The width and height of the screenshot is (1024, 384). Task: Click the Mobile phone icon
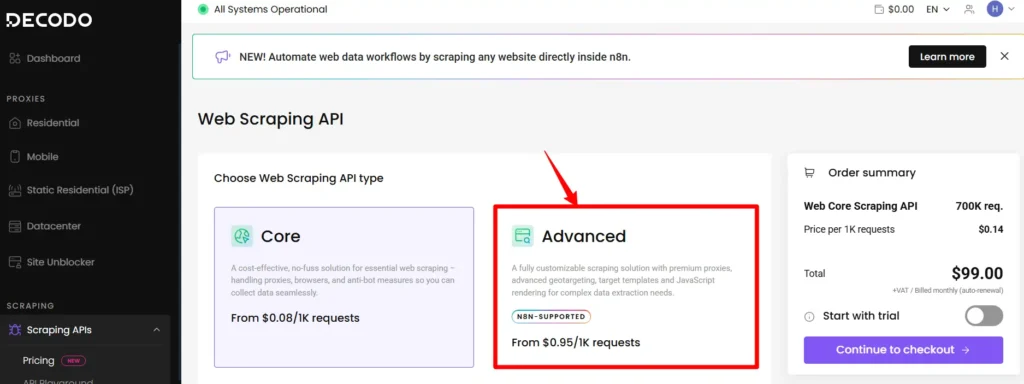coord(15,157)
